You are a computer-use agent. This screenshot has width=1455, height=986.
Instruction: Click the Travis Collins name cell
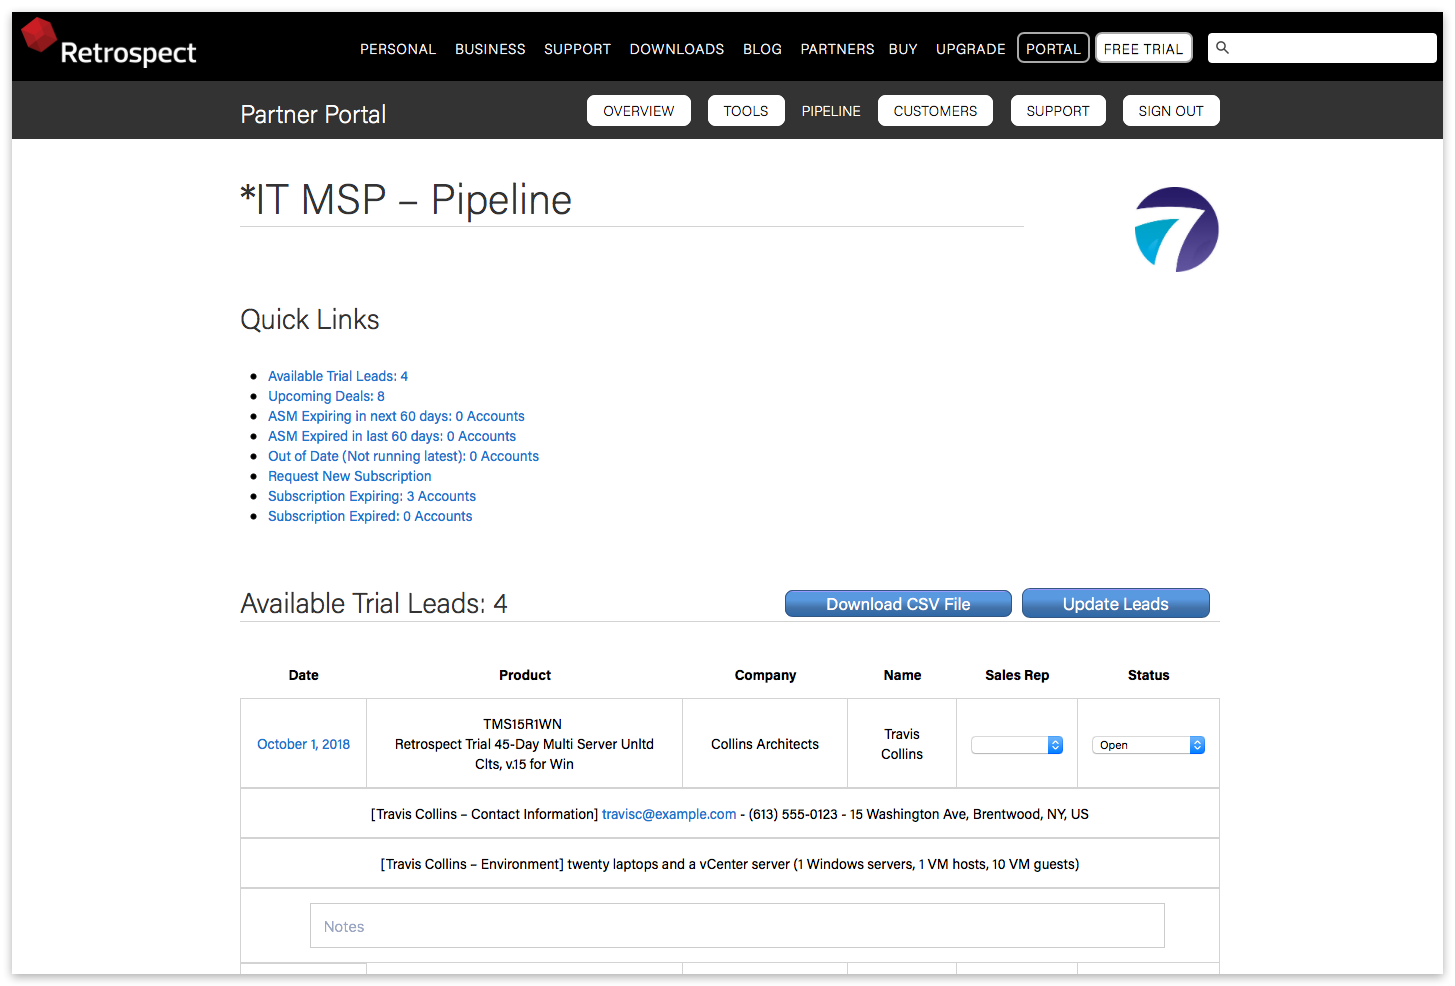902,744
